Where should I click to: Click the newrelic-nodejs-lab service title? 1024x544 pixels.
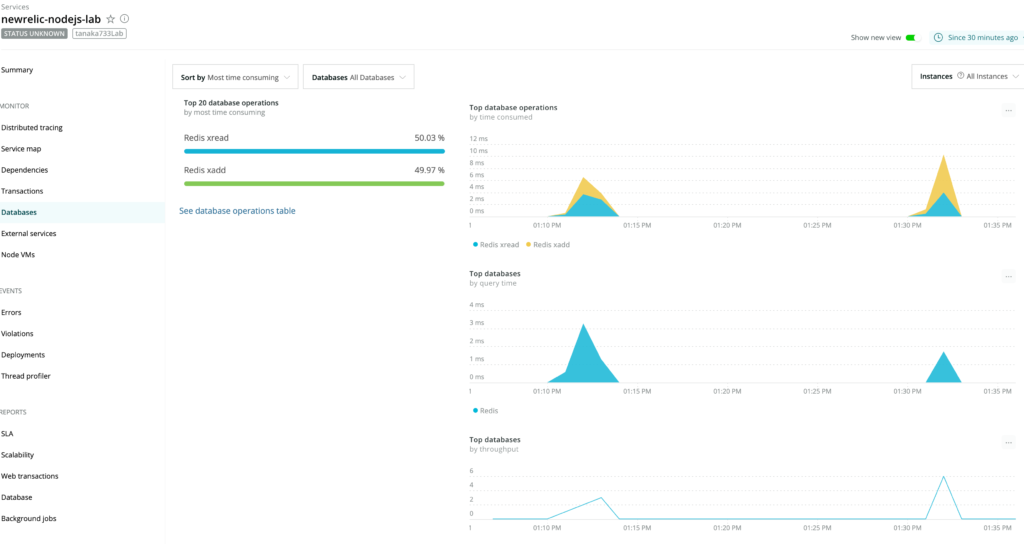tap(51, 19)
